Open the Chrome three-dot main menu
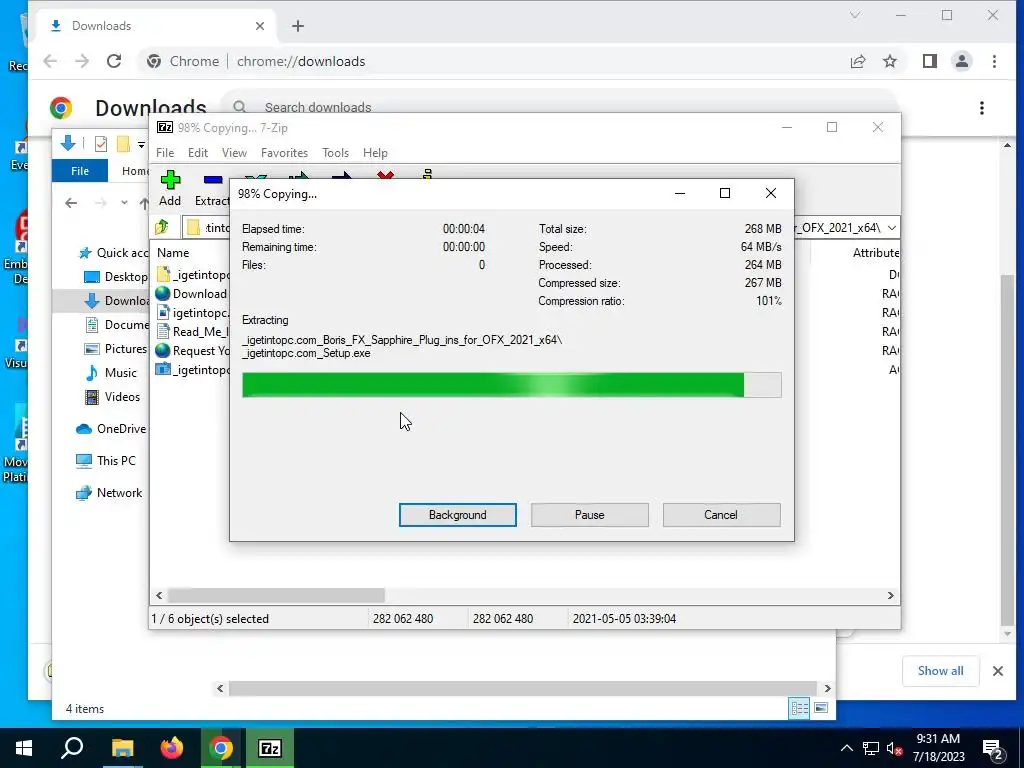The image size is (1024, 768). (x=994, y=61)
